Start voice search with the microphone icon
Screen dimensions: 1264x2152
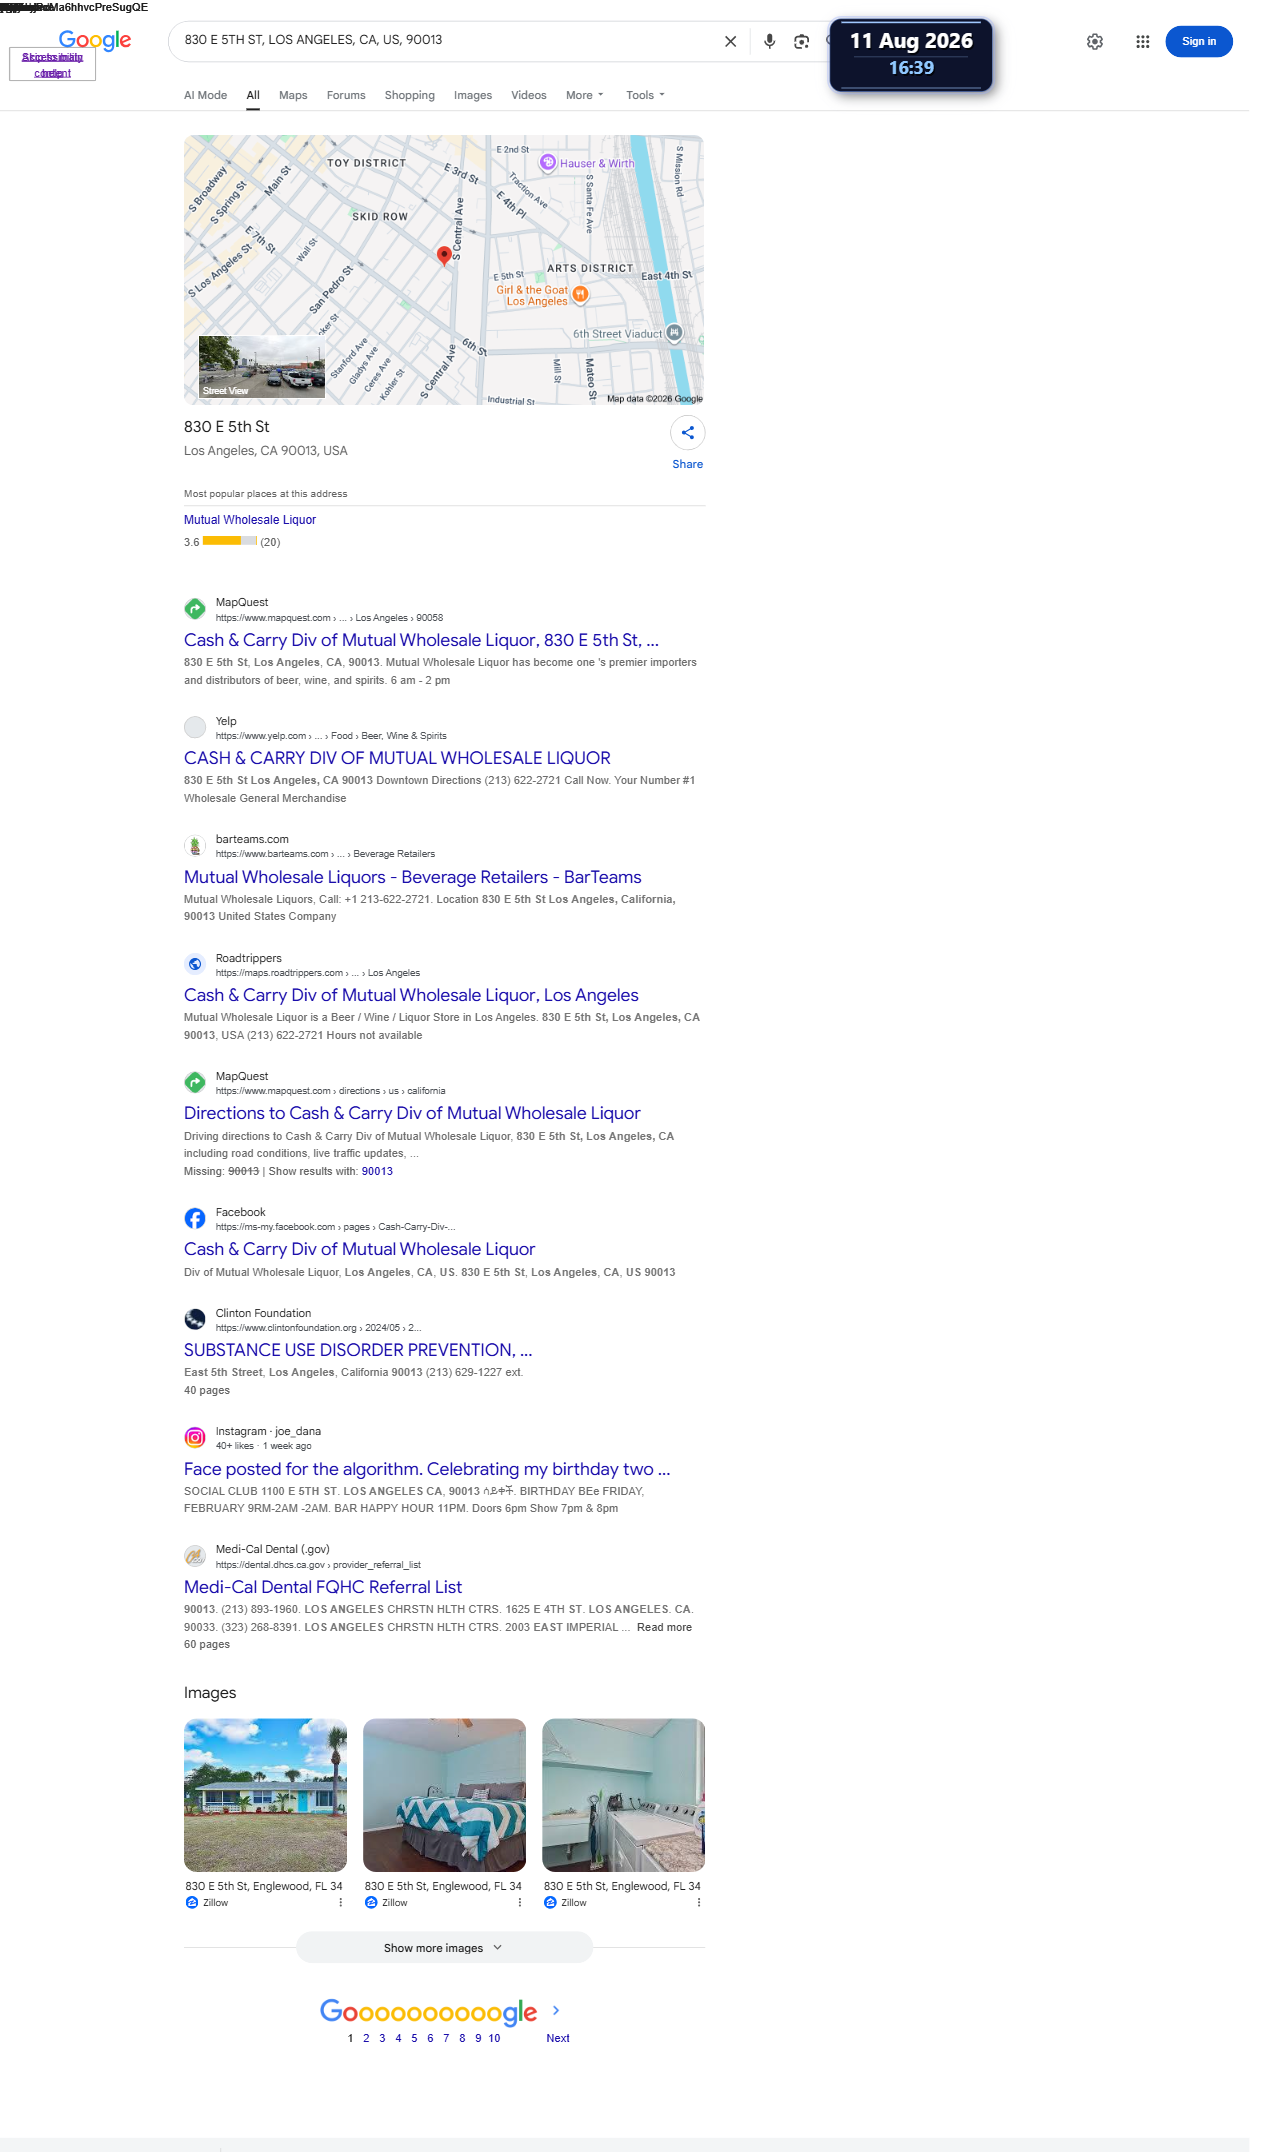769,41
